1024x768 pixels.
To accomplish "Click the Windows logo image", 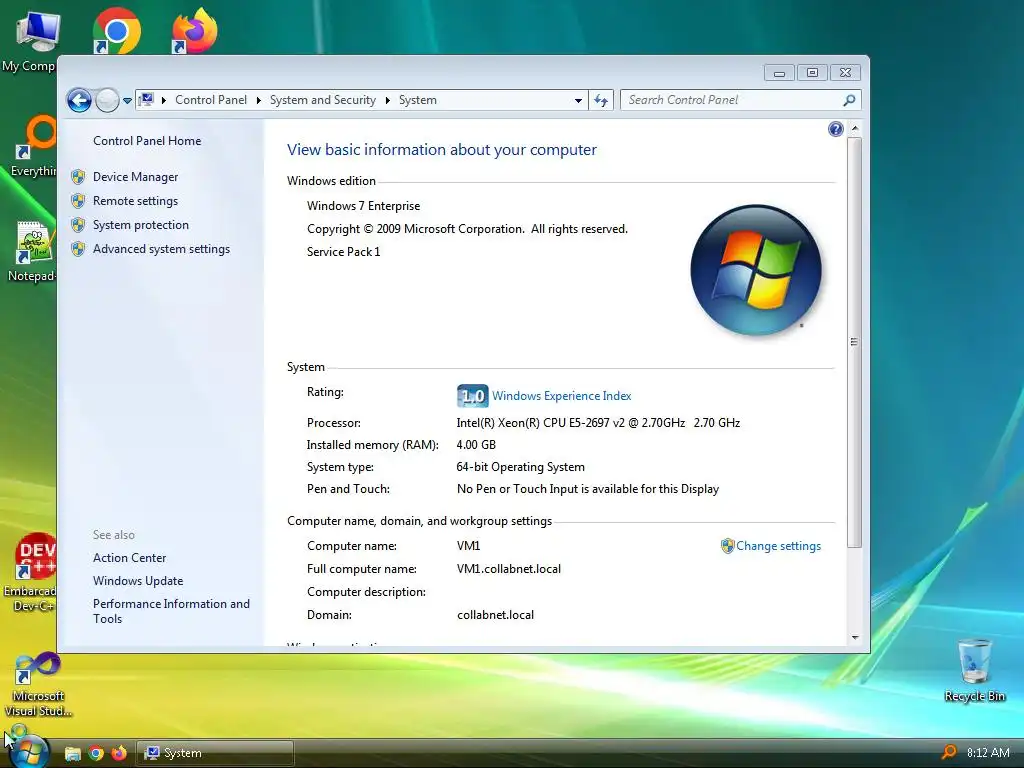I will point(756,270).
